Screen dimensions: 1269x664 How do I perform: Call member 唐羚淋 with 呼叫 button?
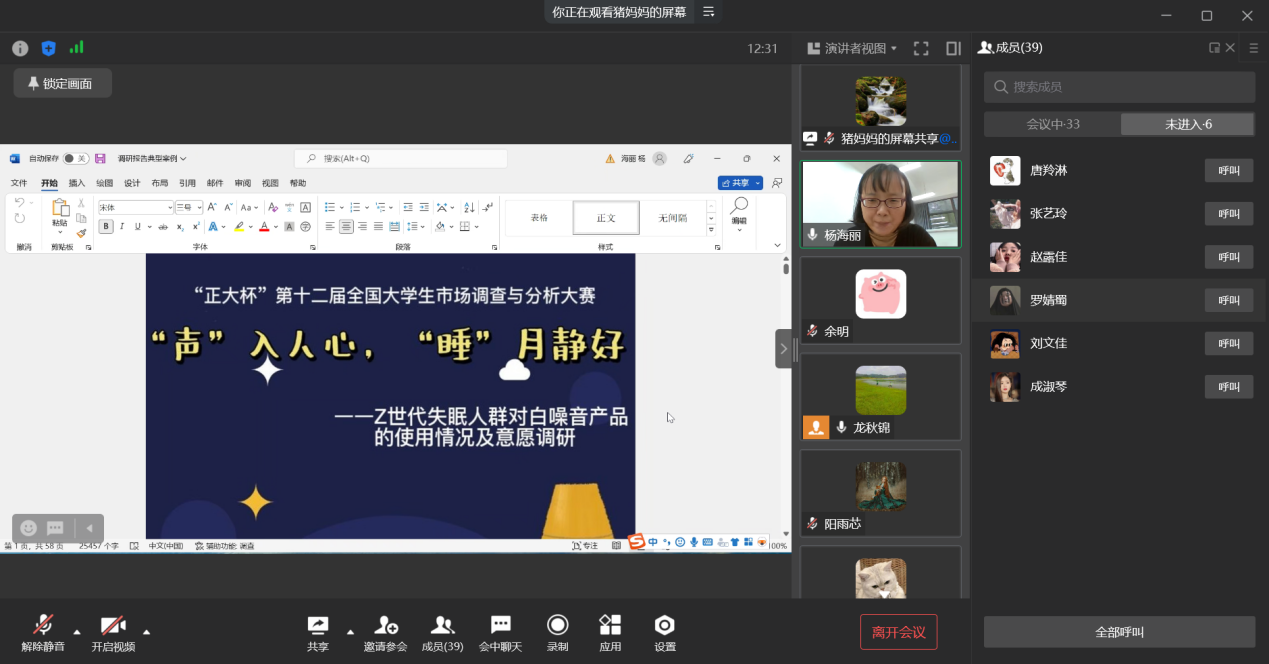tap(1228, 170)
